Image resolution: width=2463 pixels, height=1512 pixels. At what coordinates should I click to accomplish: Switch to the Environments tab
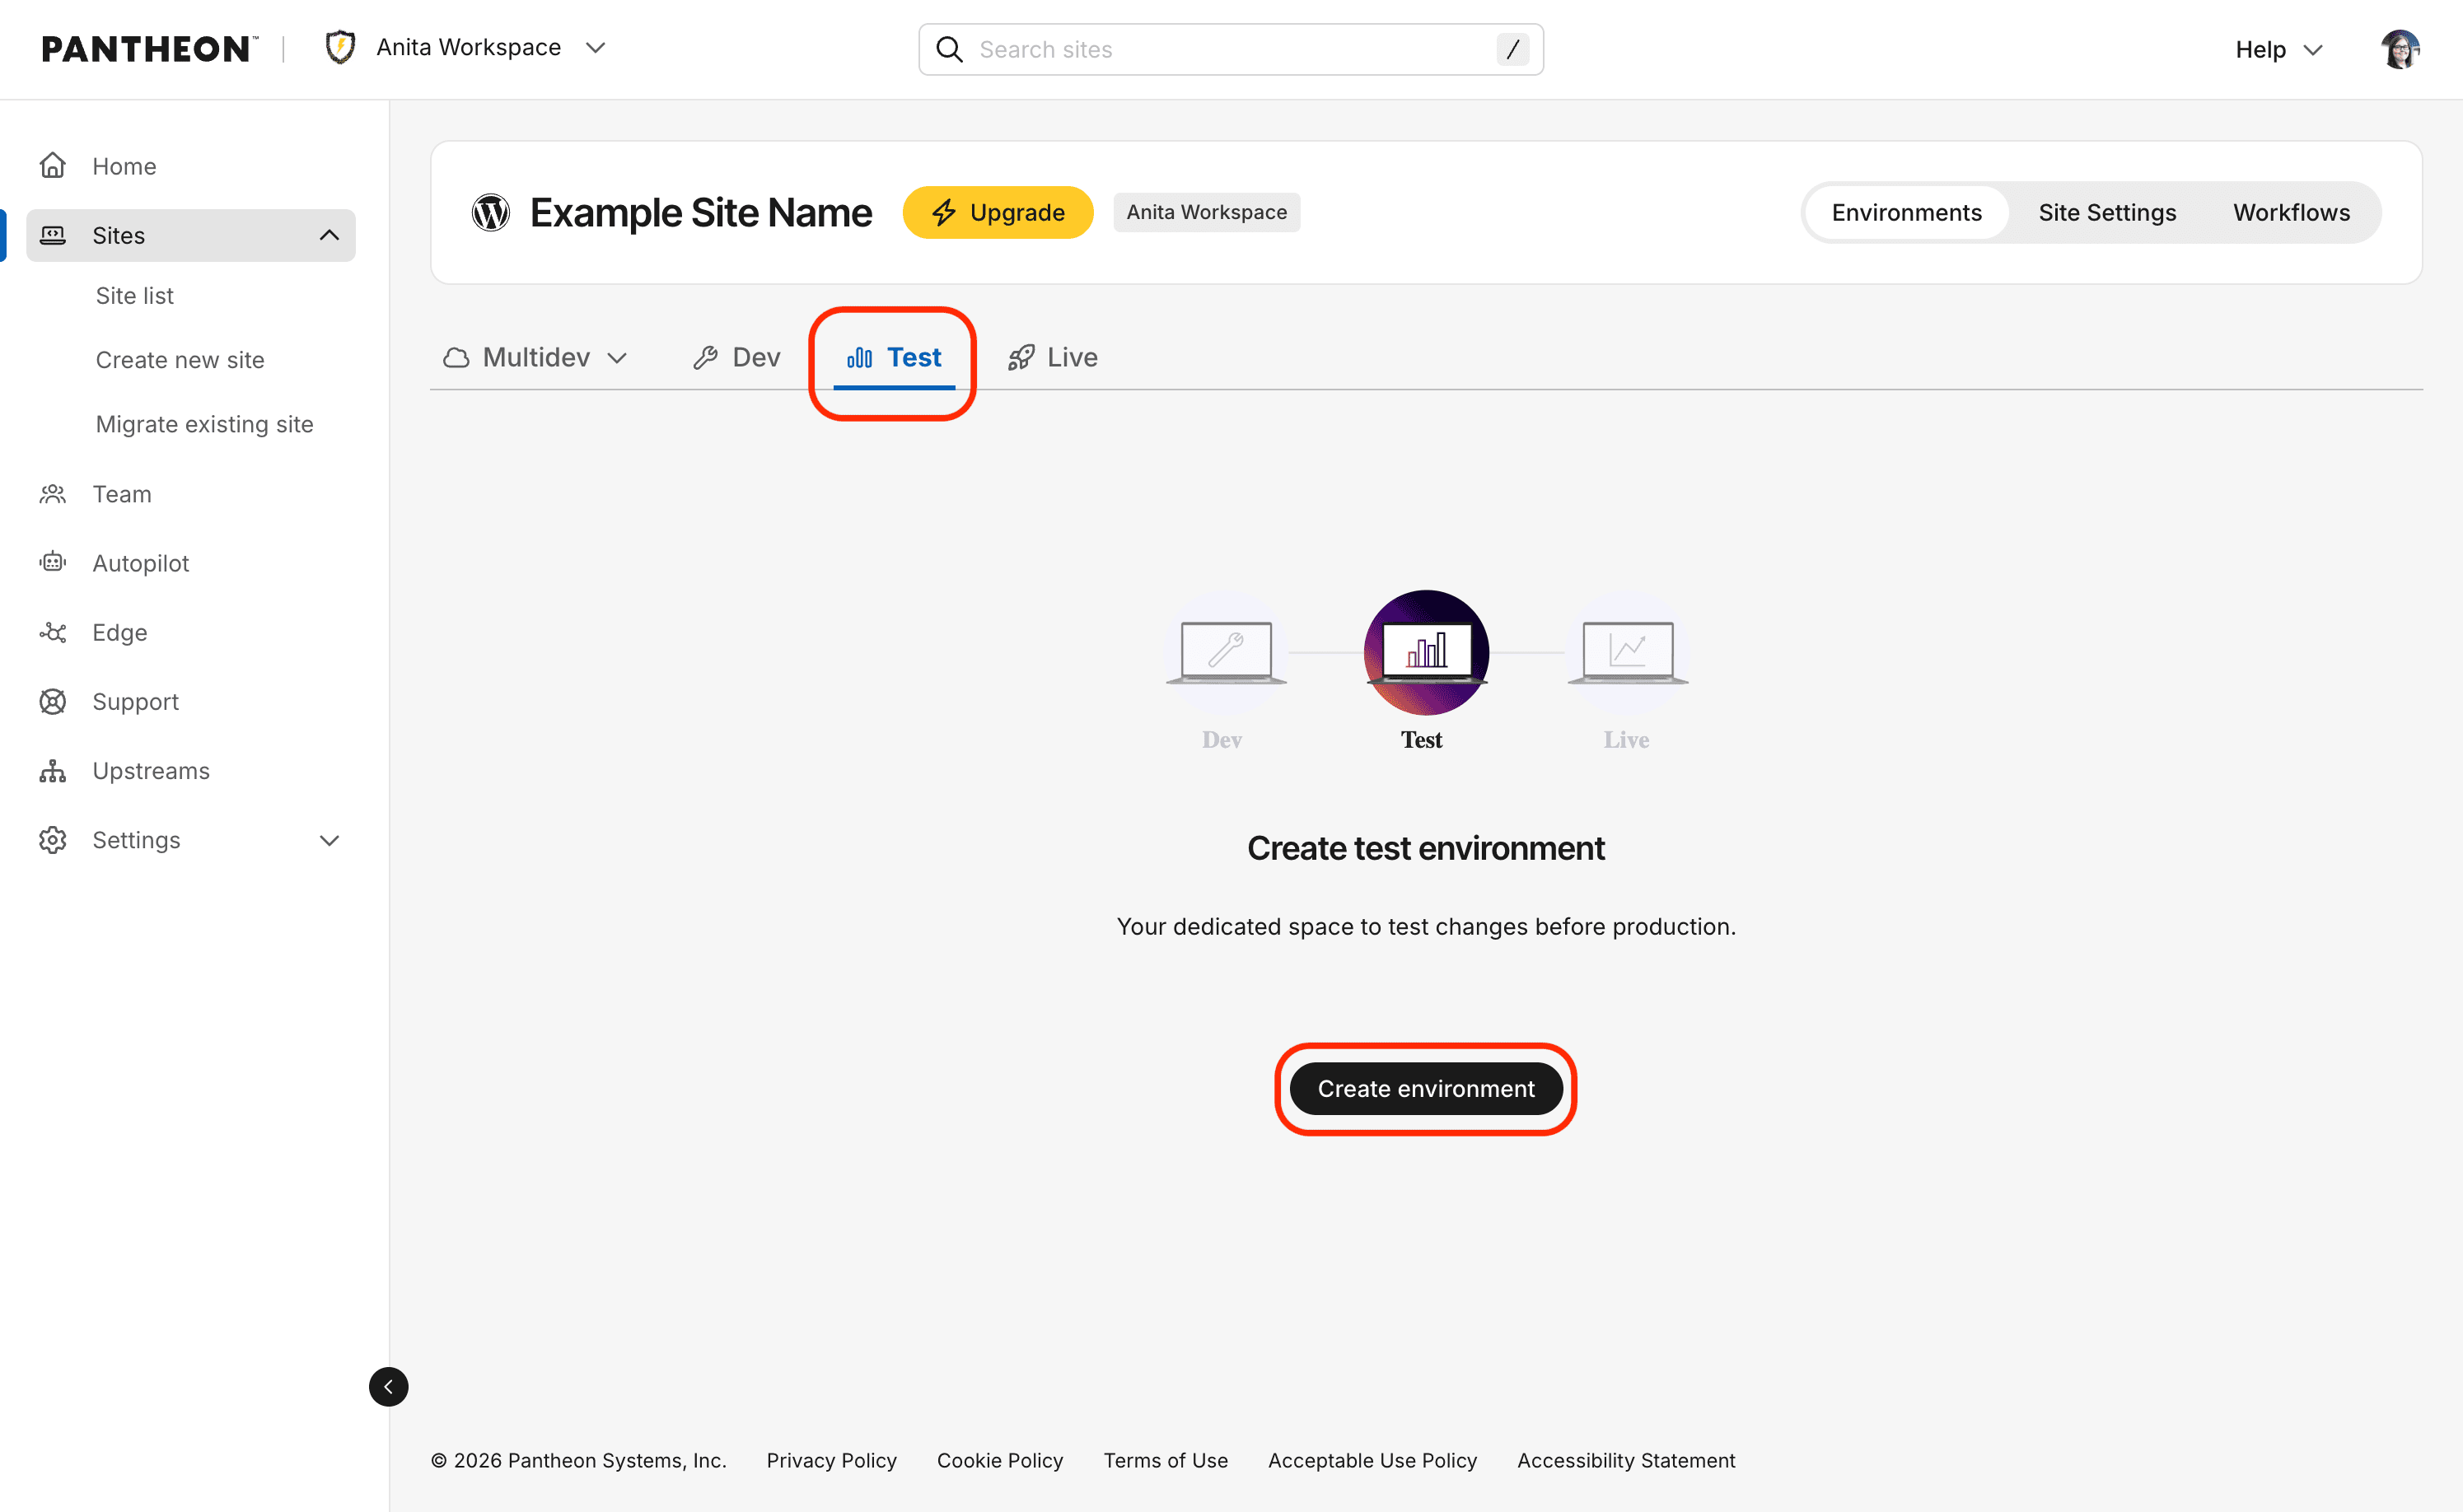1906,212
